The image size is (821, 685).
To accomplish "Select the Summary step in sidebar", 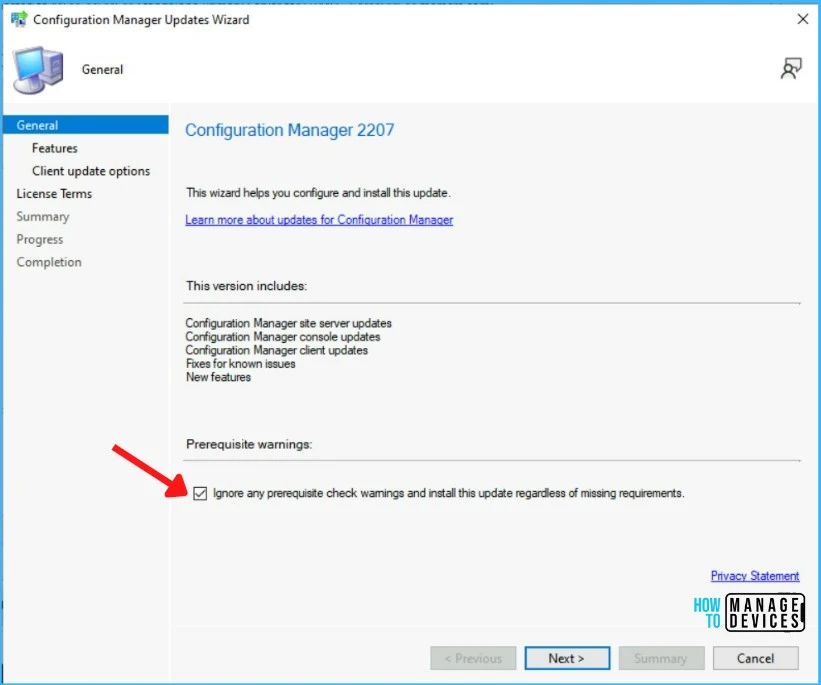I will (x=42, y=217).
